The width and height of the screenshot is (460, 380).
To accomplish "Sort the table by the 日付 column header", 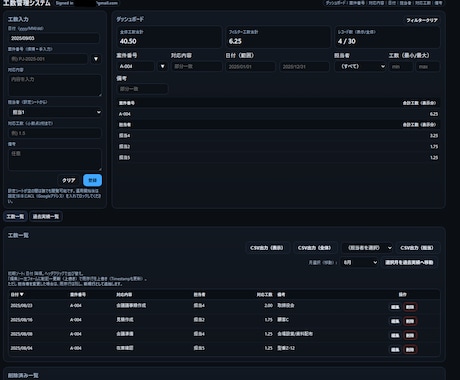I will pyautogui.click(x=17, y=295).
